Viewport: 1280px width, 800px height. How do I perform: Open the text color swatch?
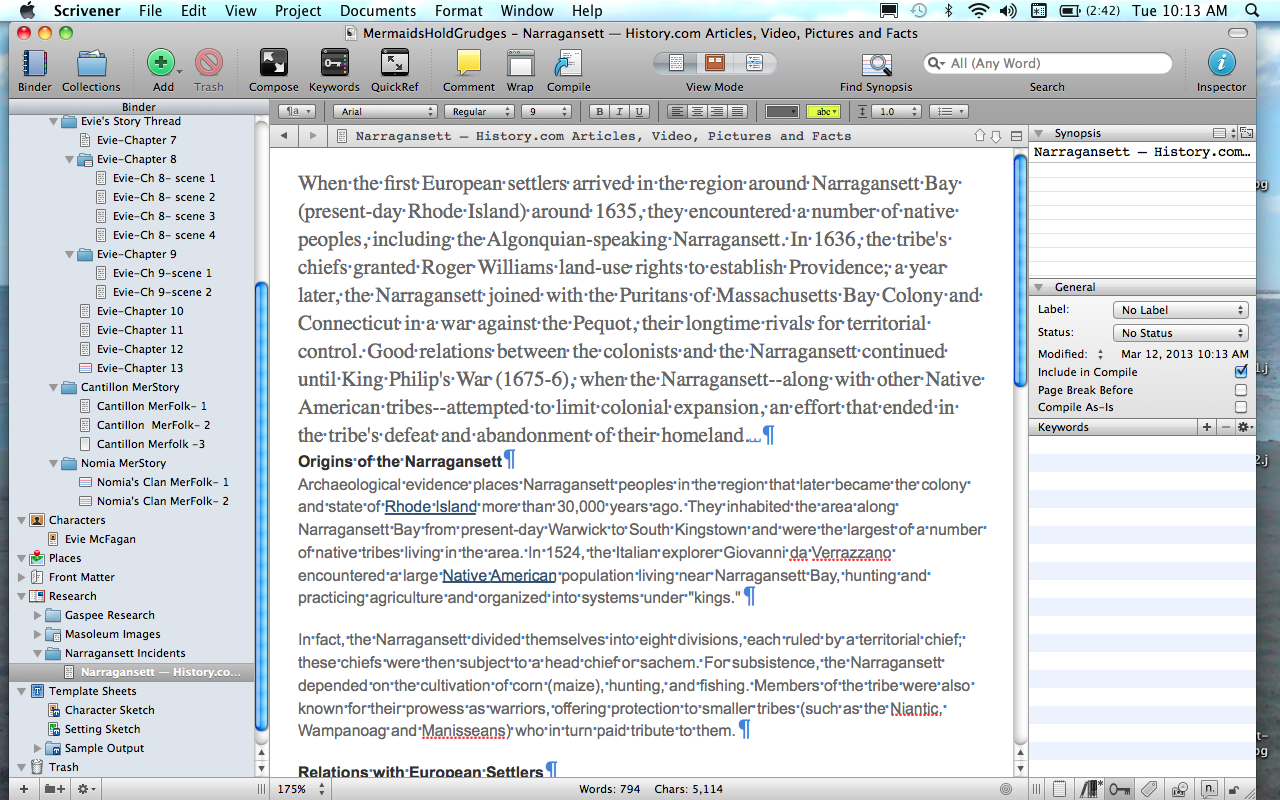(x=781, y=111)
